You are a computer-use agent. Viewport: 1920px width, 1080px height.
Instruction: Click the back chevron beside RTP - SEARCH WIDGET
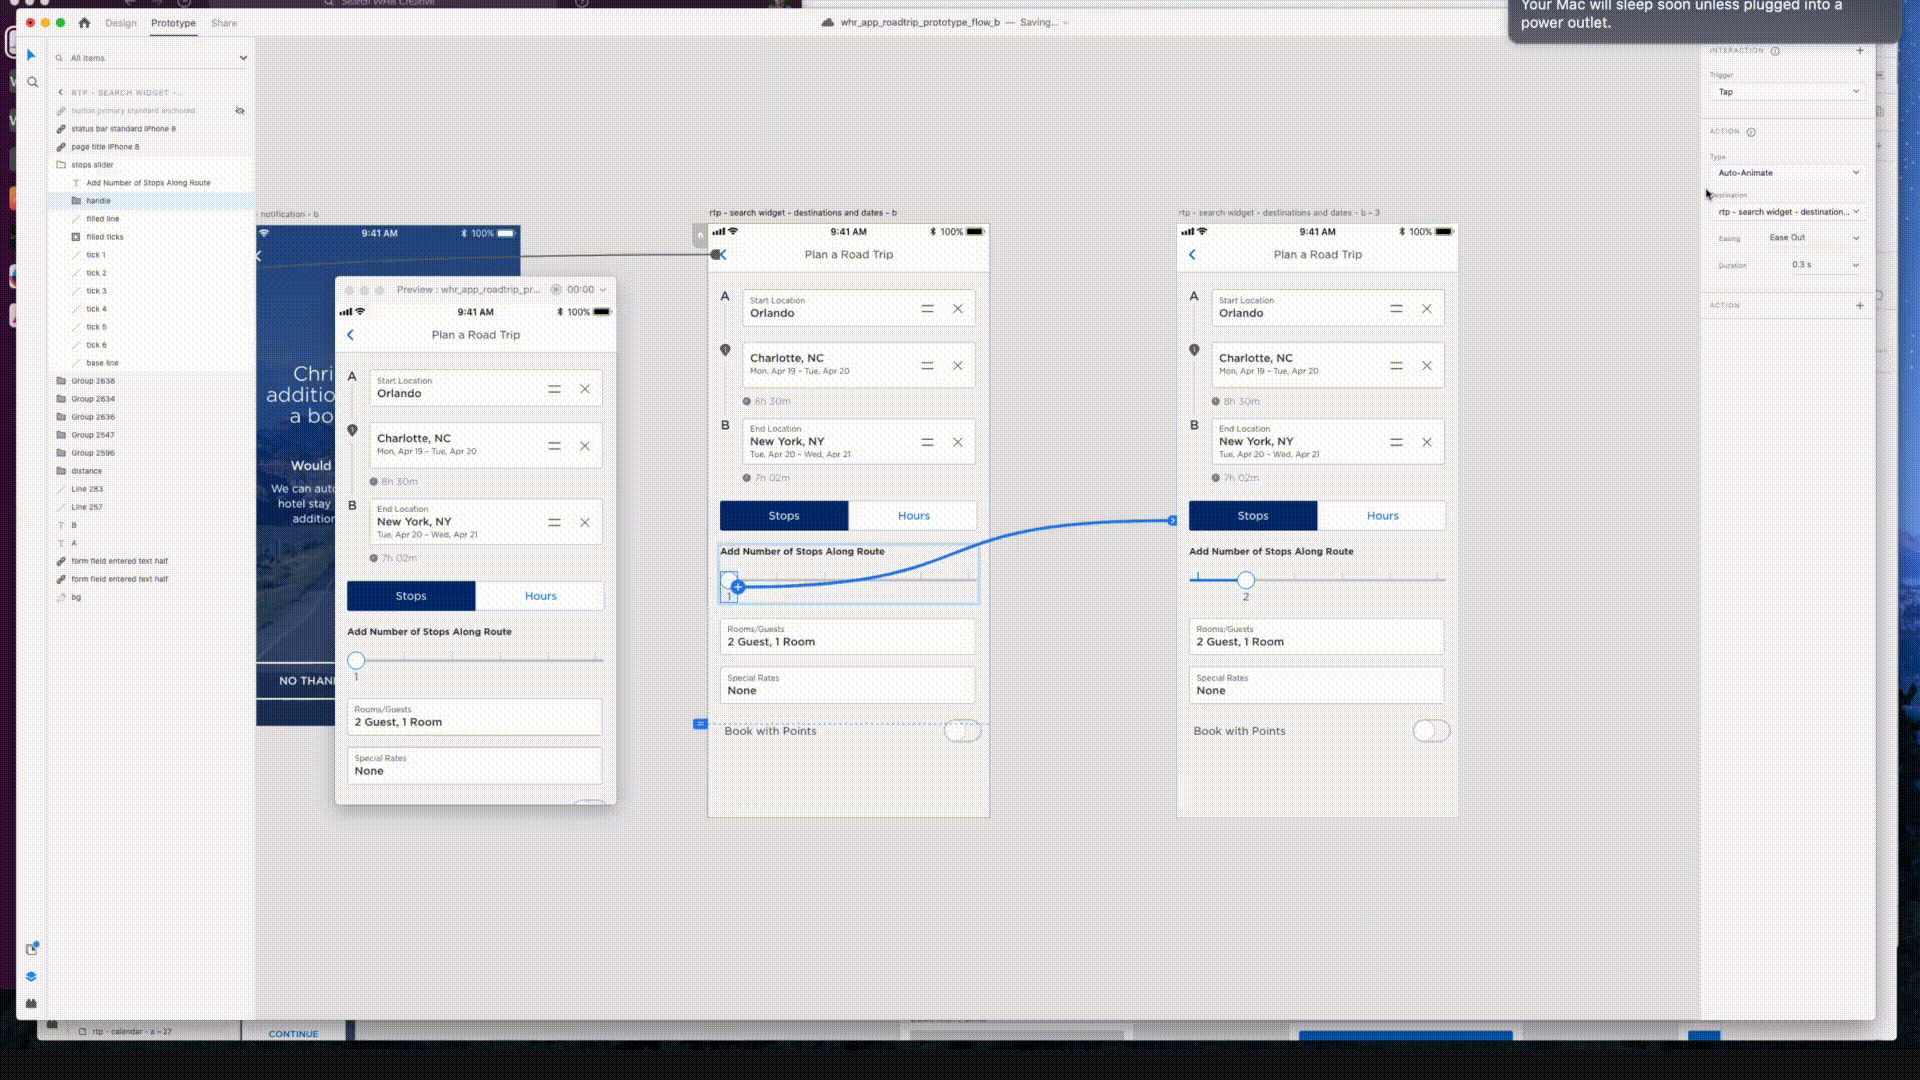(60, 92)
